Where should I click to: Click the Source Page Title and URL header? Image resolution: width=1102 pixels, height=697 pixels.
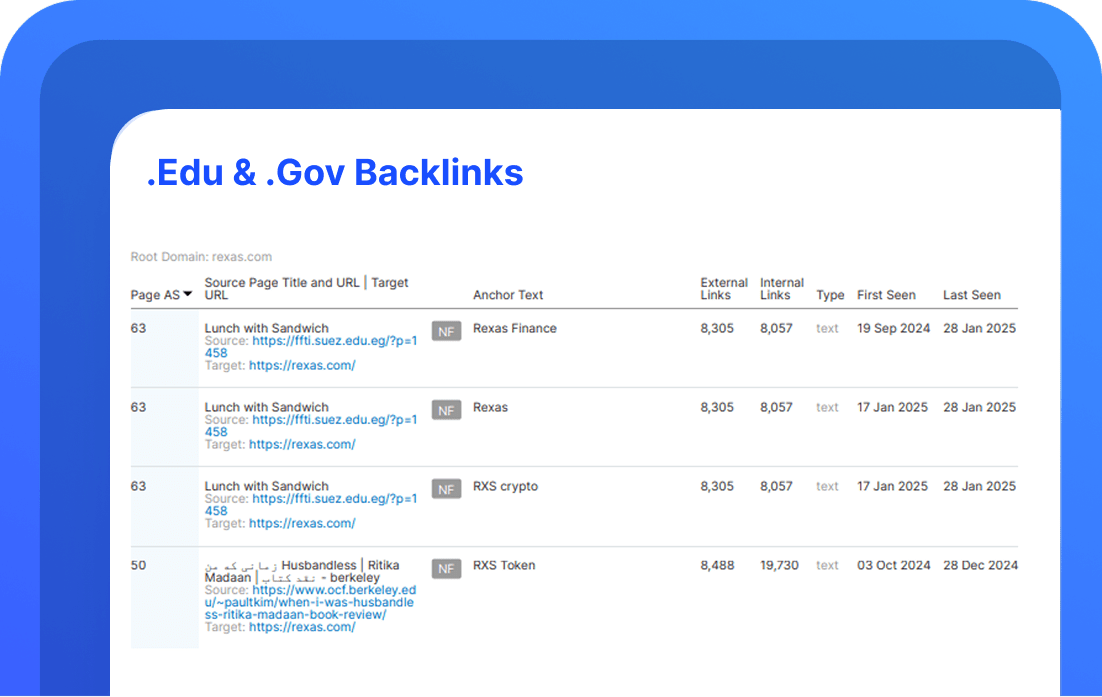pyautogui.click(x=306, y=289)
